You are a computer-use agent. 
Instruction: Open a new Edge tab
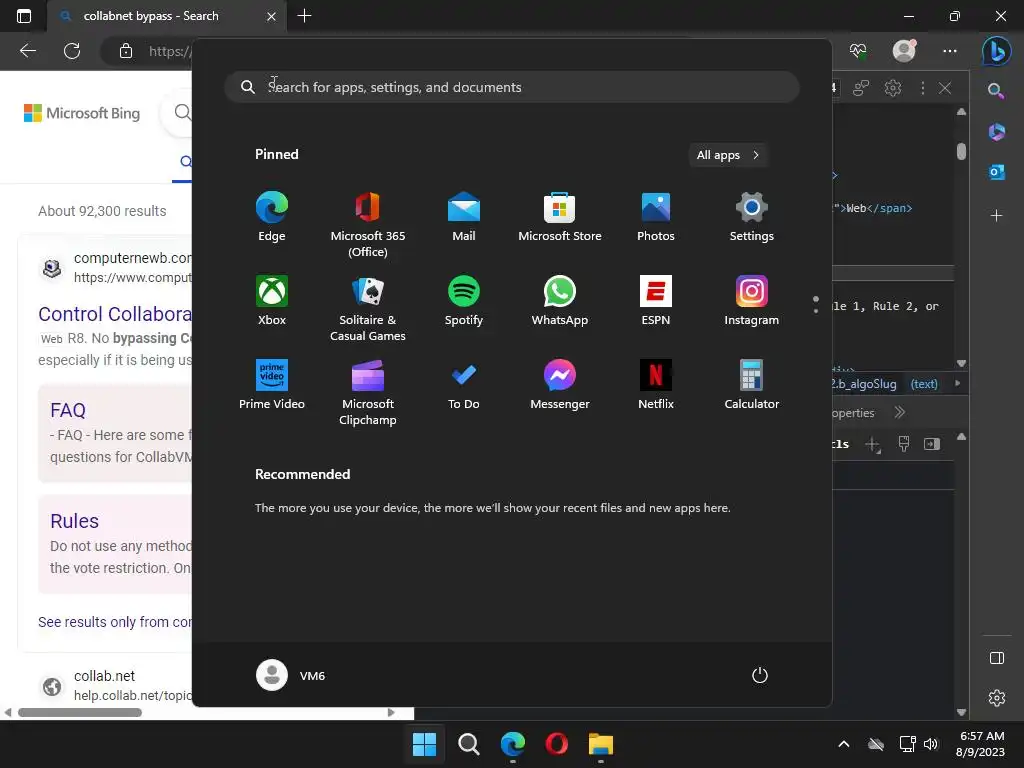point(304,16)
